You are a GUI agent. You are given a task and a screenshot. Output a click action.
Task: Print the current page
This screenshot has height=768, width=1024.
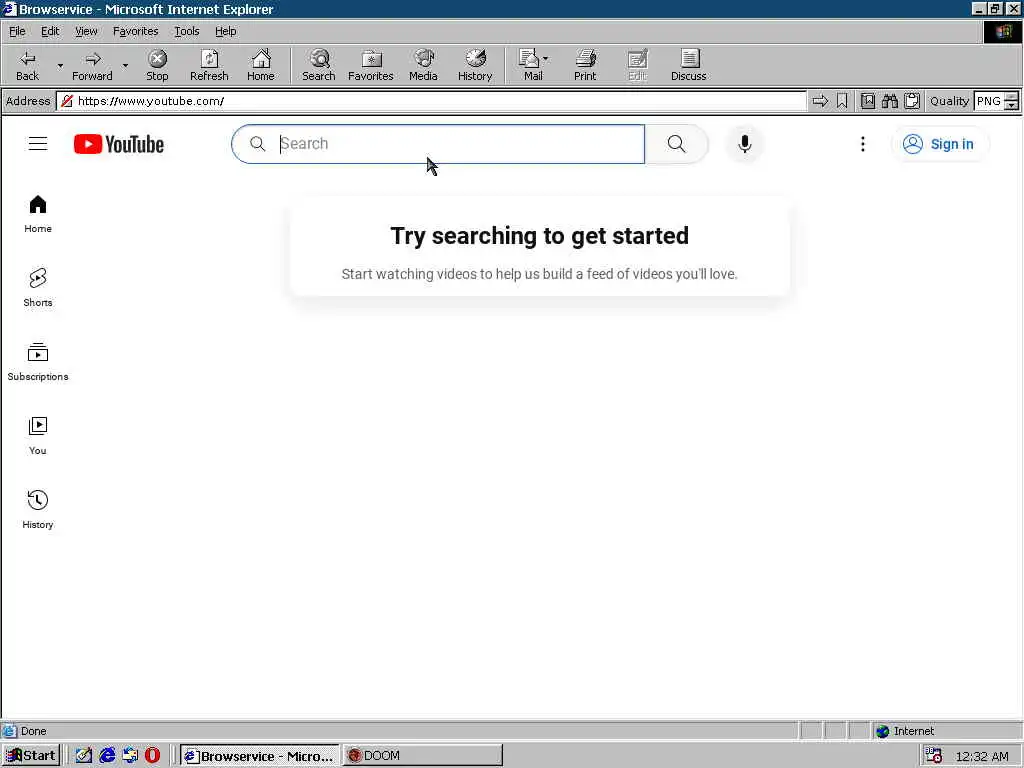point(585,65)
